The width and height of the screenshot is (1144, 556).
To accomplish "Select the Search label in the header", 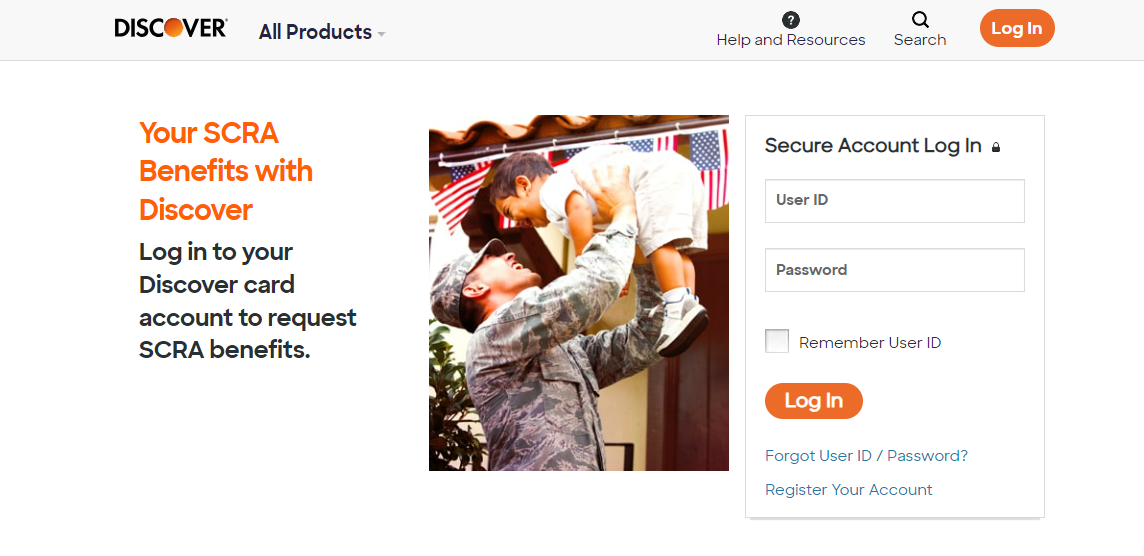I will [x=920, y=40].
